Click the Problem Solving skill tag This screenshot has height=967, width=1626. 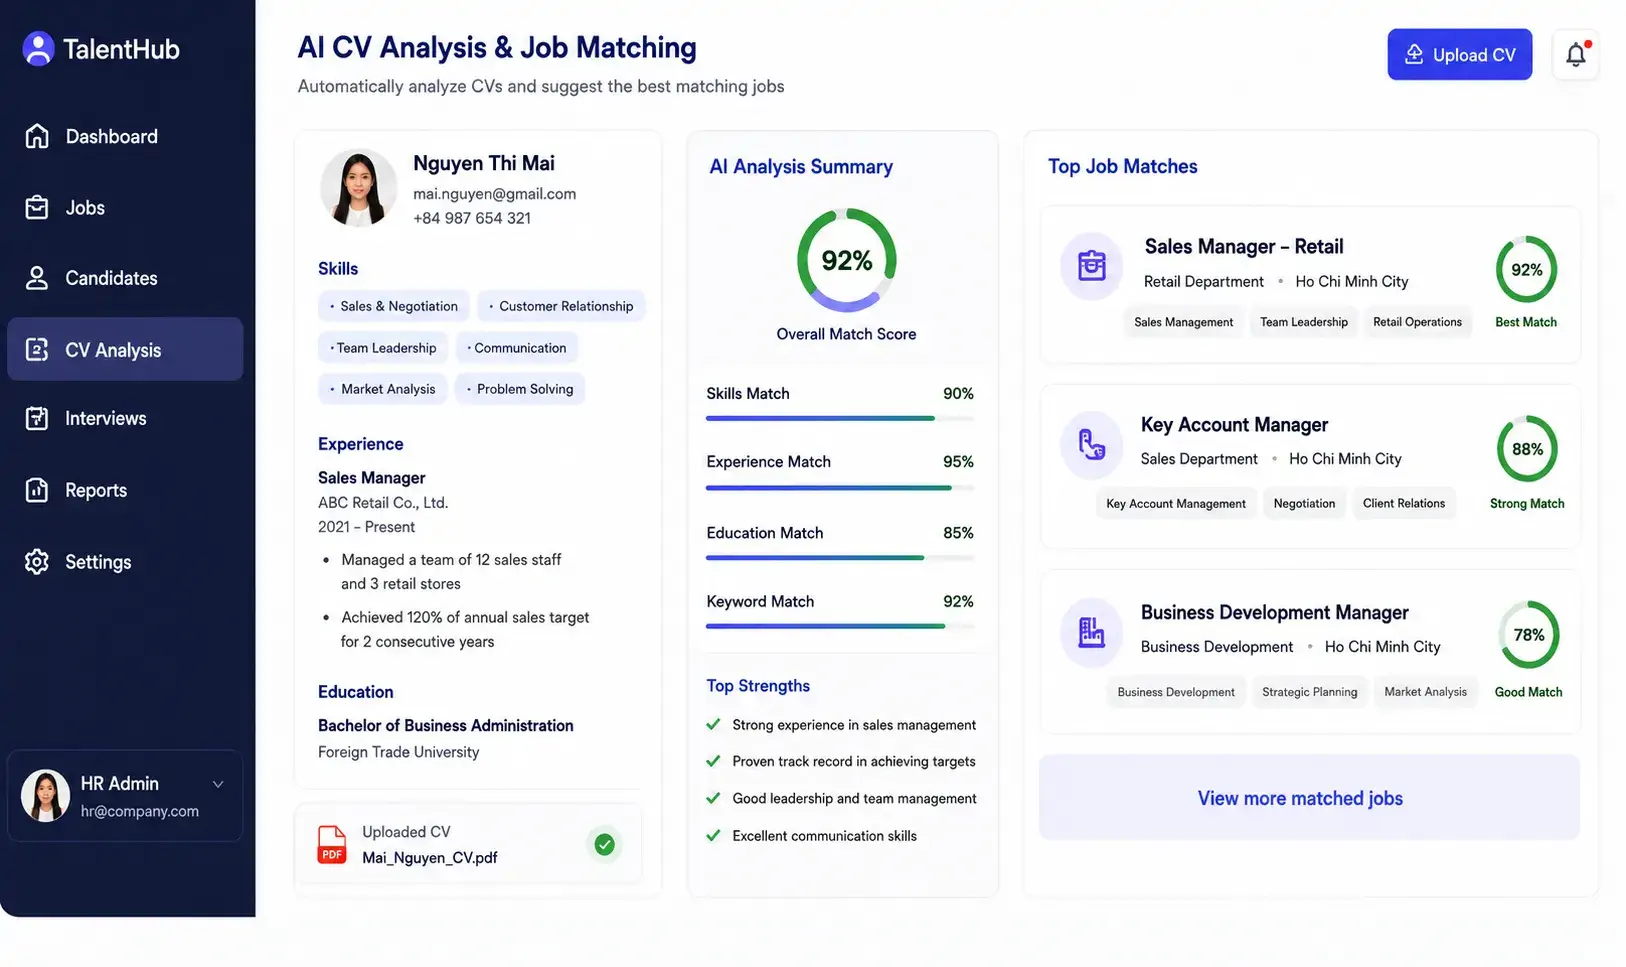click(x=520, y=389)
